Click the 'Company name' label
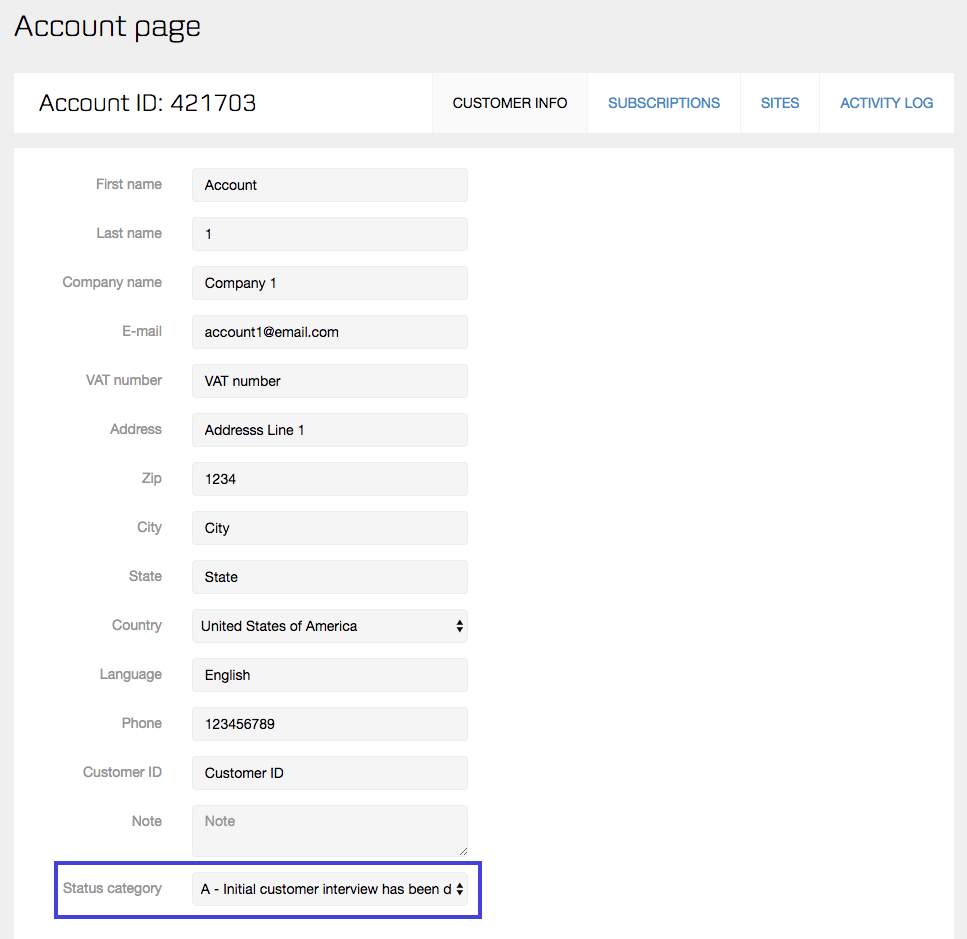This screenshot has width=967, height=939. (112, 282)
